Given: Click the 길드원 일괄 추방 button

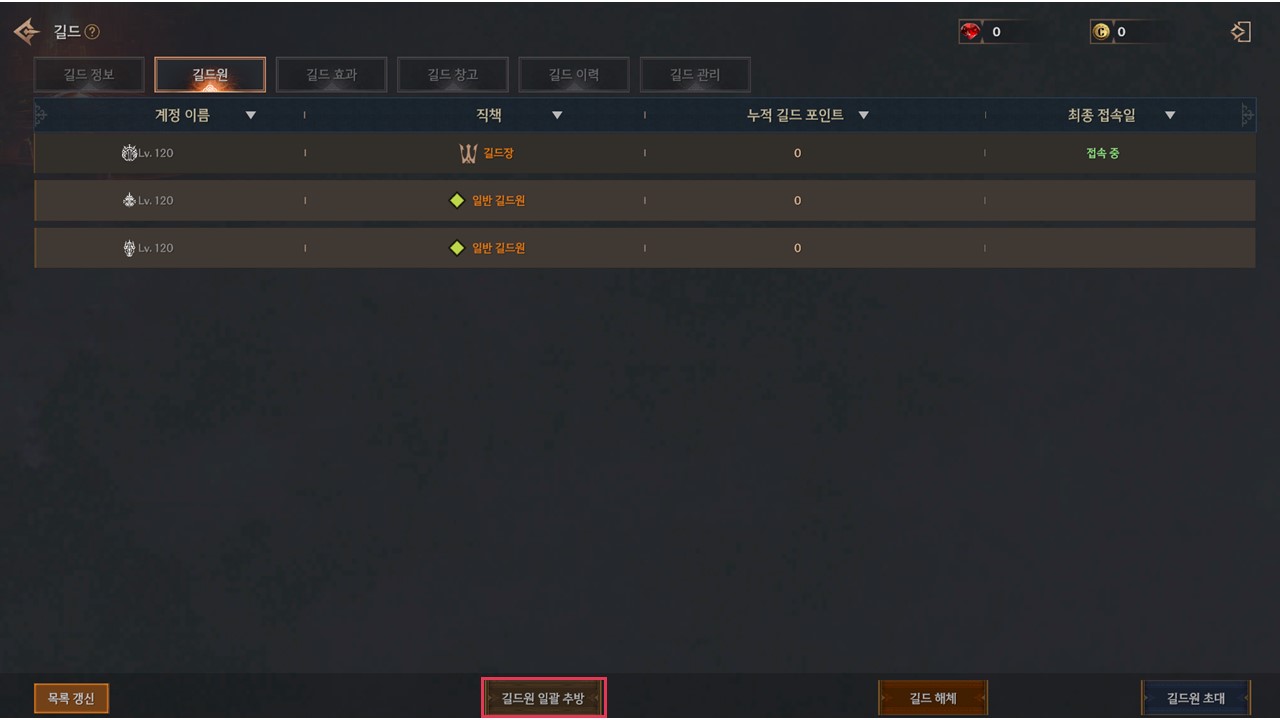Looking at the screenshot, I should (x=543, y=698).
